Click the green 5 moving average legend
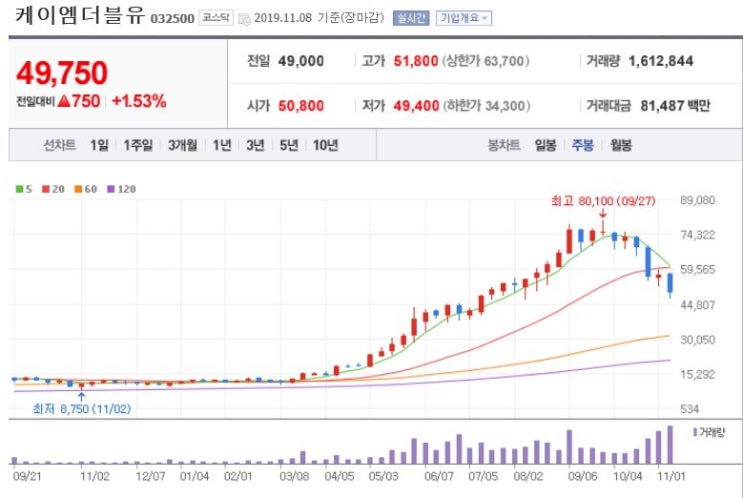Viewport: 743px width, 498px height. 24,189
